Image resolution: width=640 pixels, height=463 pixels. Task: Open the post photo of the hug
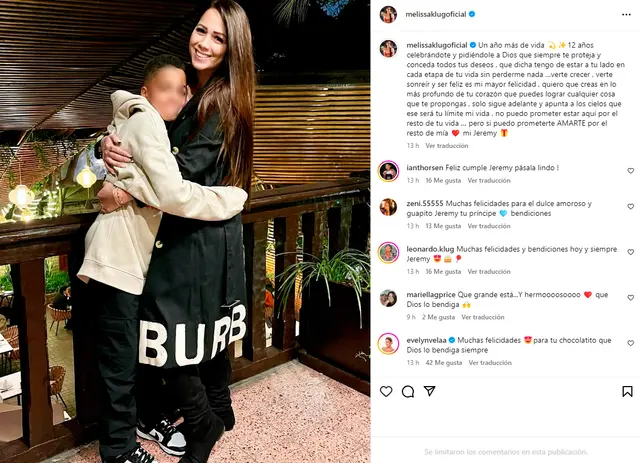point(185,232)
